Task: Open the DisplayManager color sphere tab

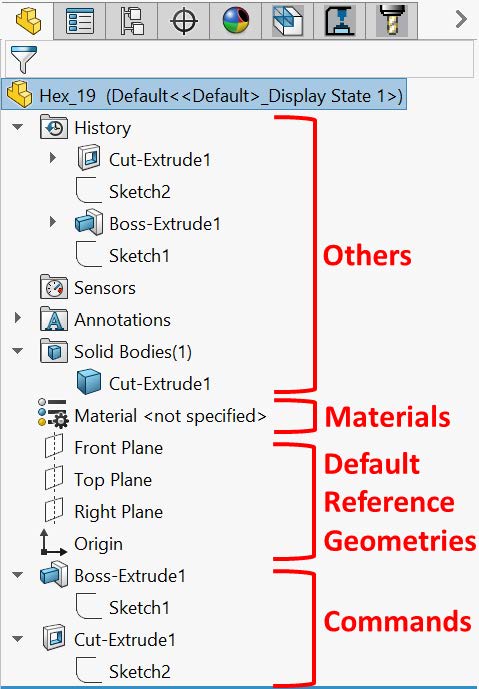Action: click(x=236, y=20)
